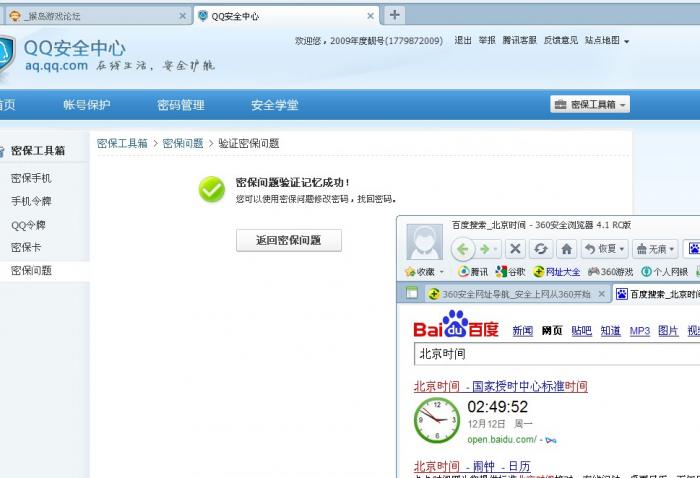The height and width of the screenshot is (478, 700).
Task: Open the 恢复 dropdown arrow
Action: pyautogui.click(x=622, y=249)
